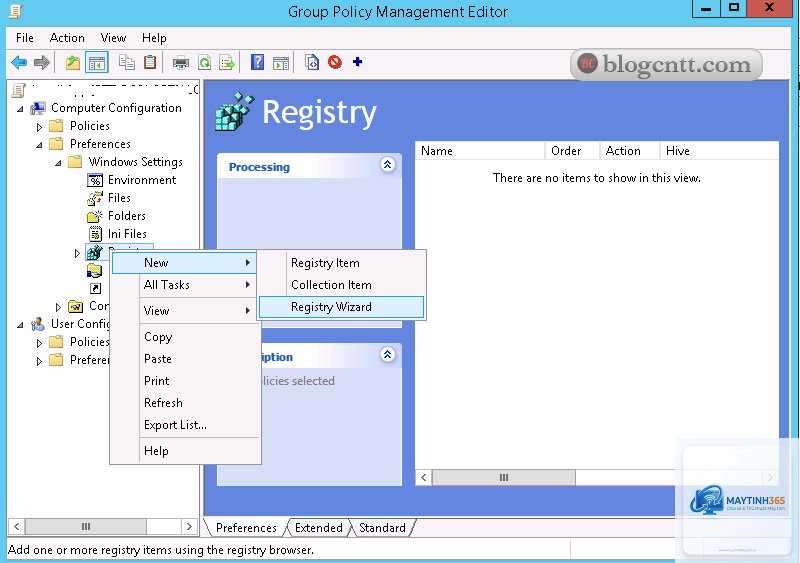Click the Paste clipboard toolbar icon
The width and height of the screenshot is (800, 563).
click(x=150, y=63)
